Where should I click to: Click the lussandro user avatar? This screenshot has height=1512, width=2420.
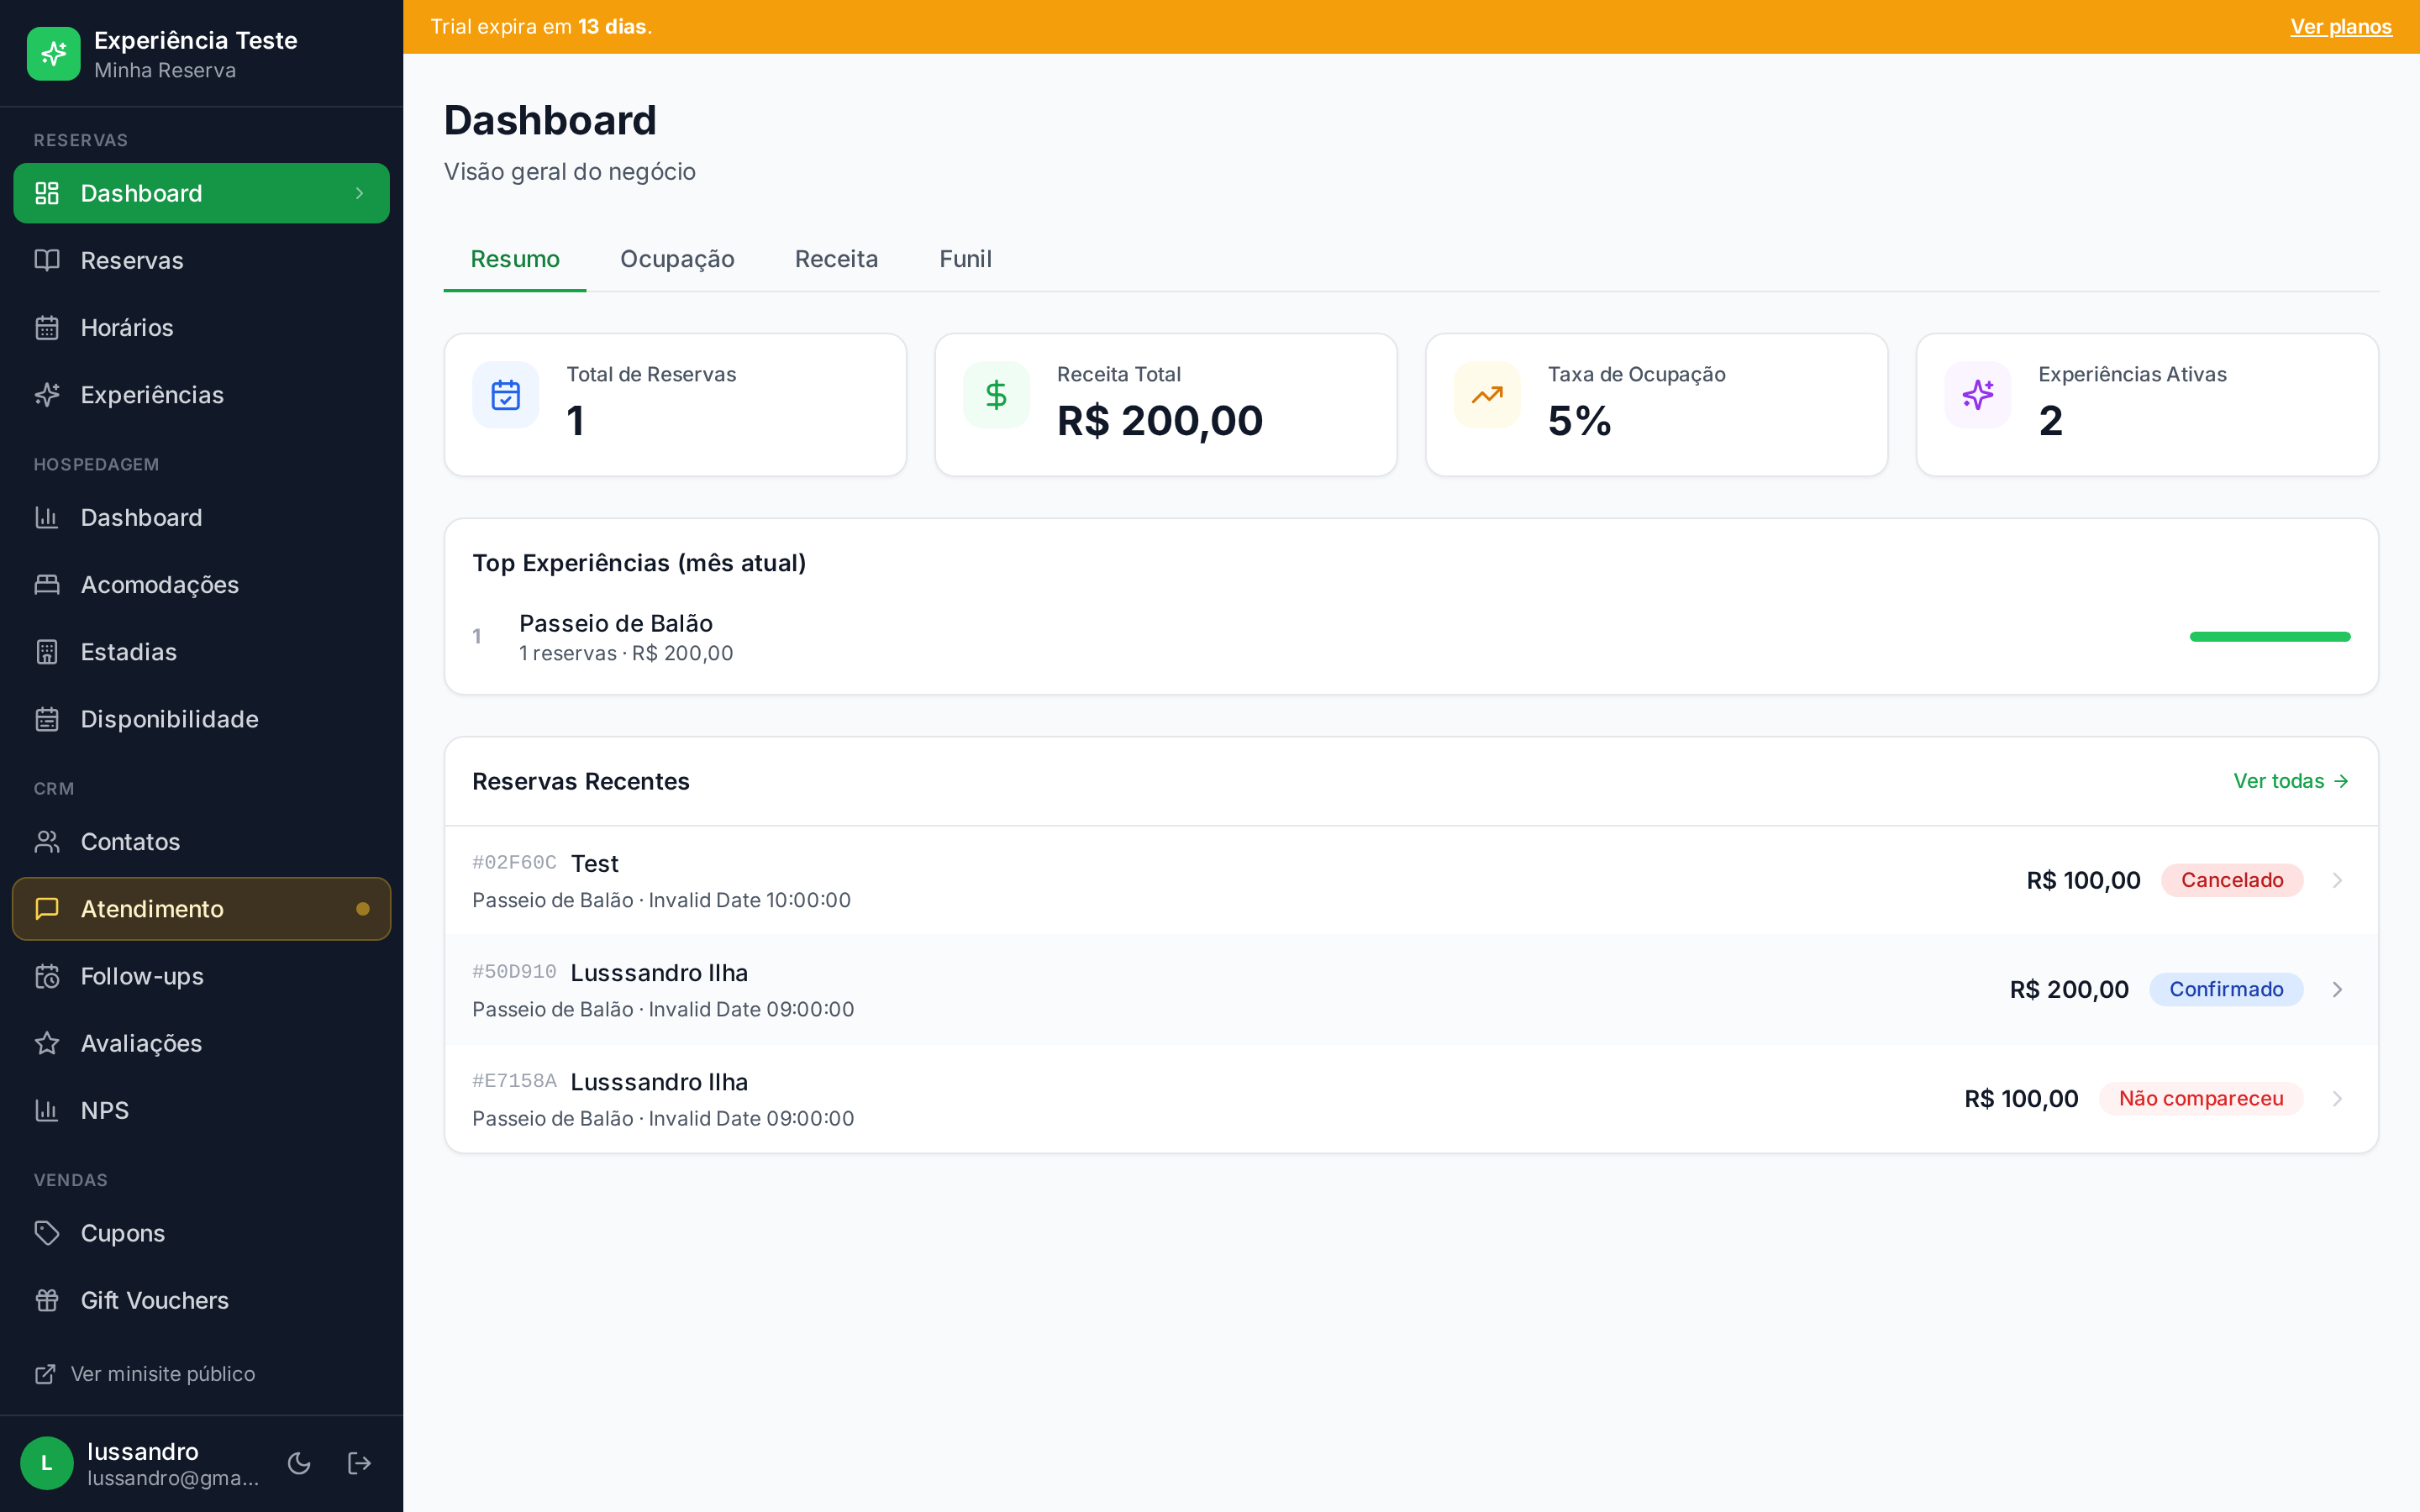tap(47, 1463)
